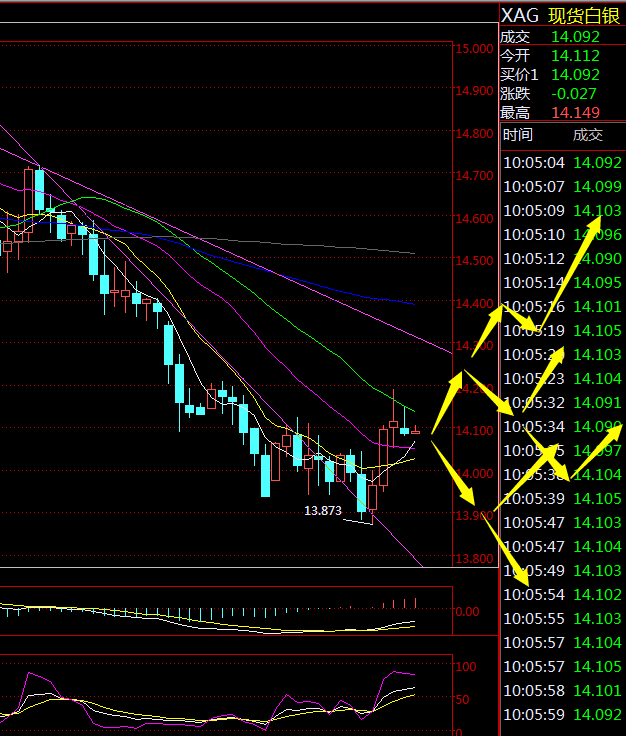
Task: Select the 10:05:59 tick time
Action: coord(534,714)
